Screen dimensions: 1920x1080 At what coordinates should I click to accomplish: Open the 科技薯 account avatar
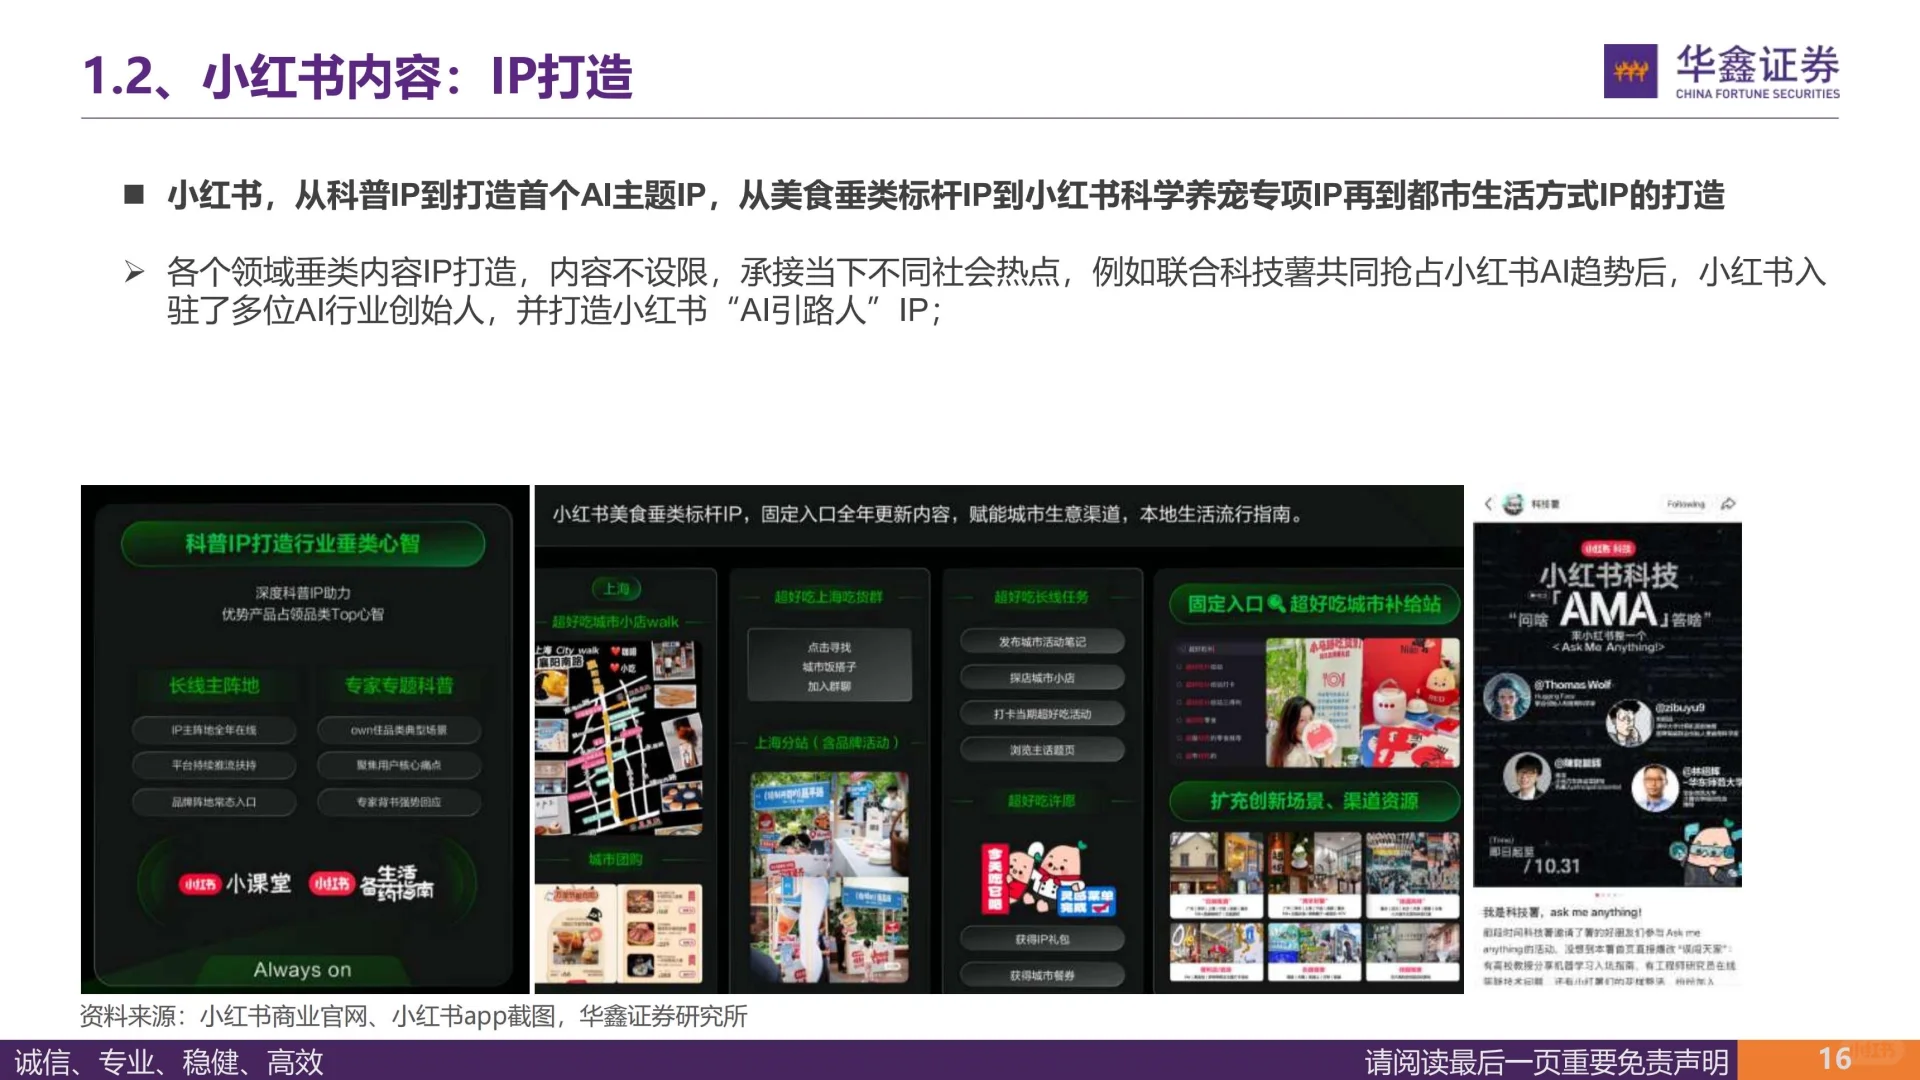(1513, 504)
